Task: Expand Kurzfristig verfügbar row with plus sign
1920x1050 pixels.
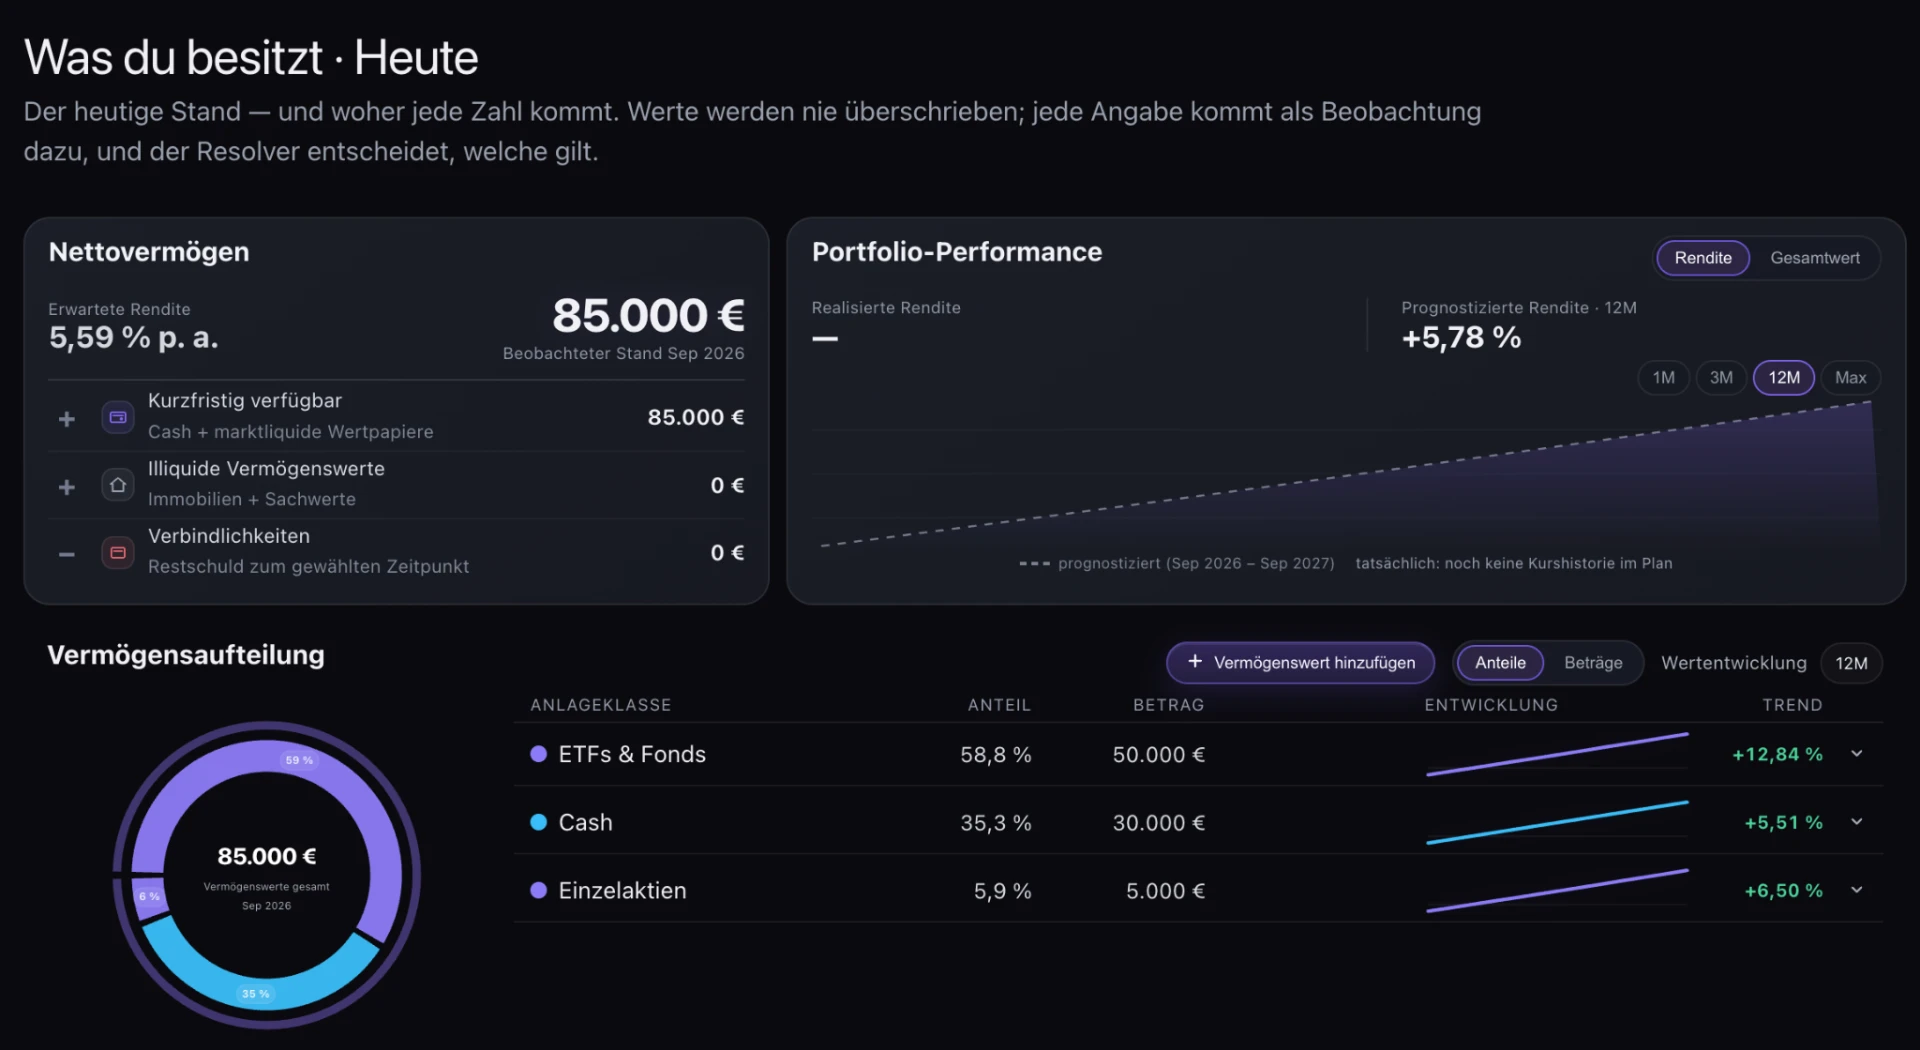Action: coord(67,419)
